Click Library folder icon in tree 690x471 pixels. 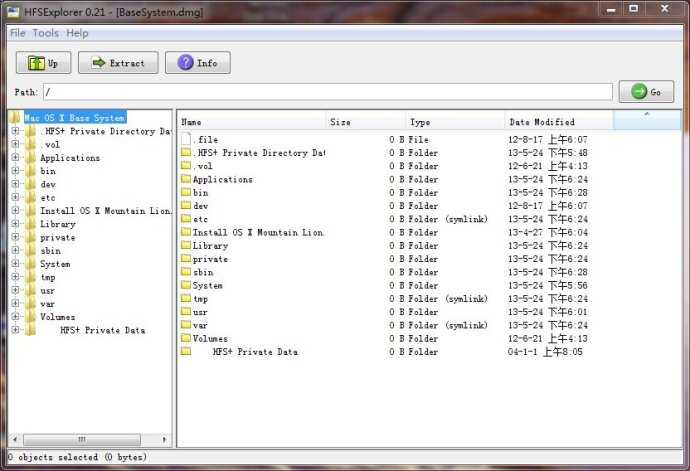tap(30, 224)
